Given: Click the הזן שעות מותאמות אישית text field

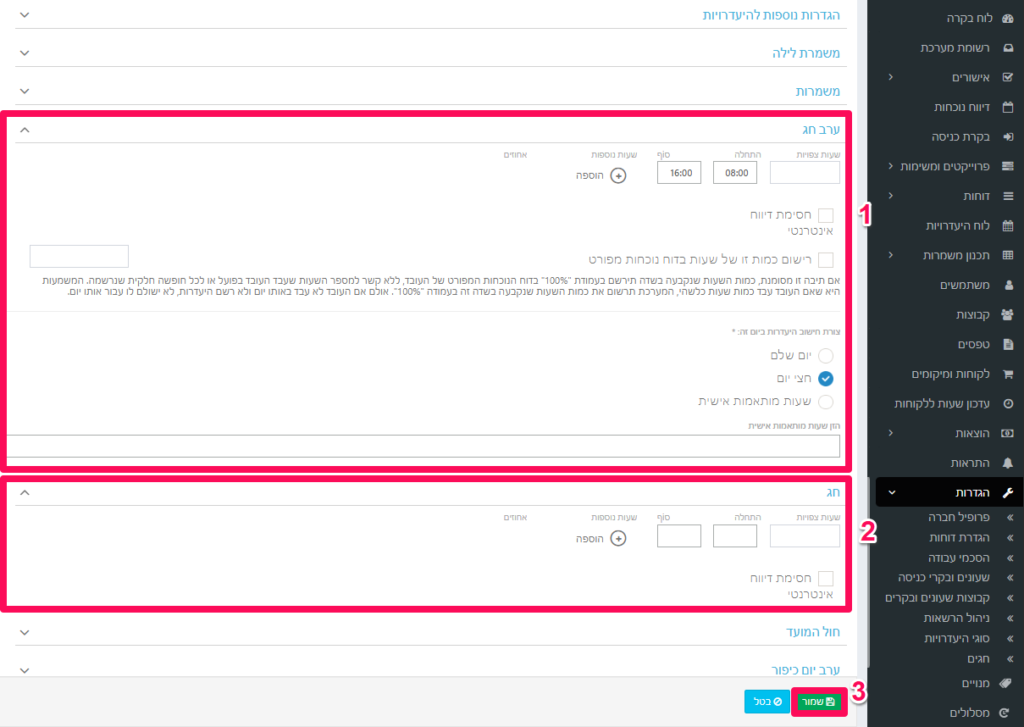Looking at the screenshot, I should coord(427,446).
